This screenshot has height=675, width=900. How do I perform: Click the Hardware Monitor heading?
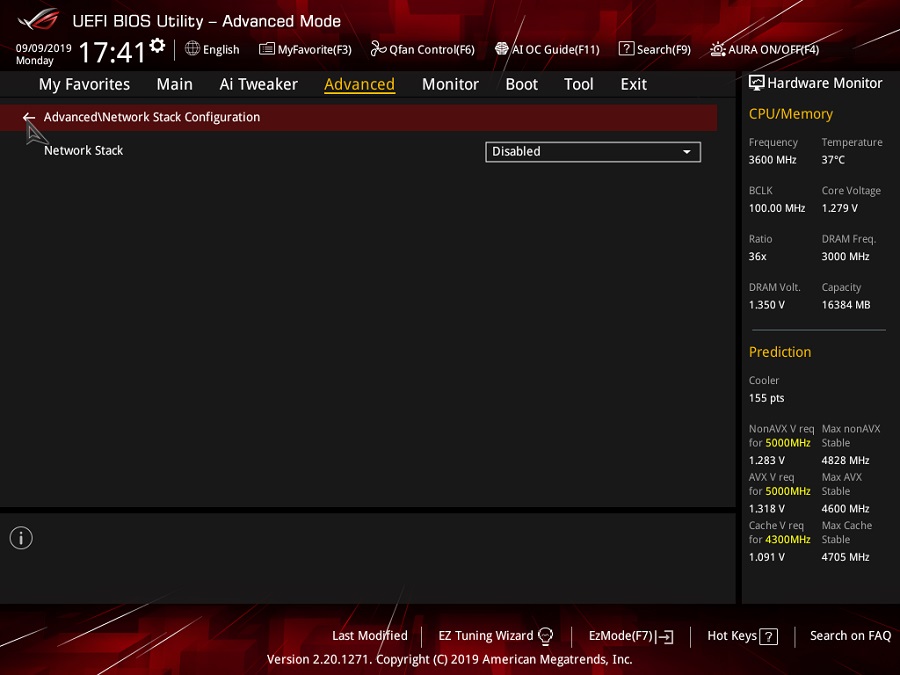825,83
